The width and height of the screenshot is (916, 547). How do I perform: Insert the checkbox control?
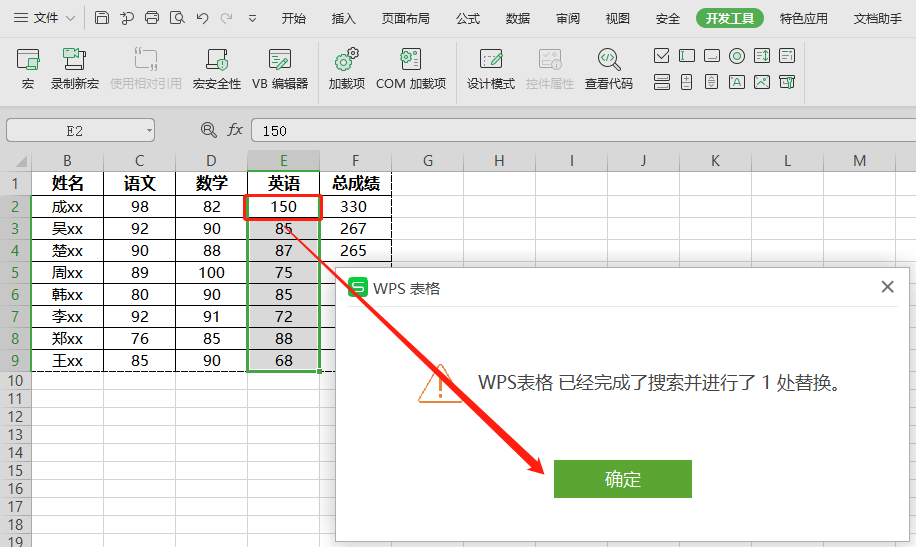tap(661, 56)
